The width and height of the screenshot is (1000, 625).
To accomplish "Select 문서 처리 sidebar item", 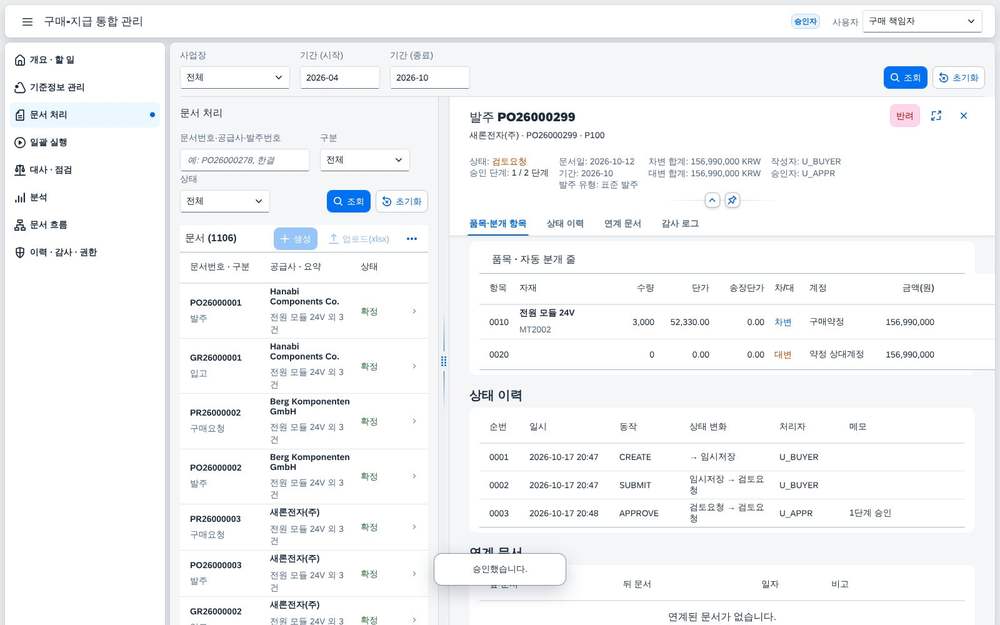I will (x=85, y=115).
